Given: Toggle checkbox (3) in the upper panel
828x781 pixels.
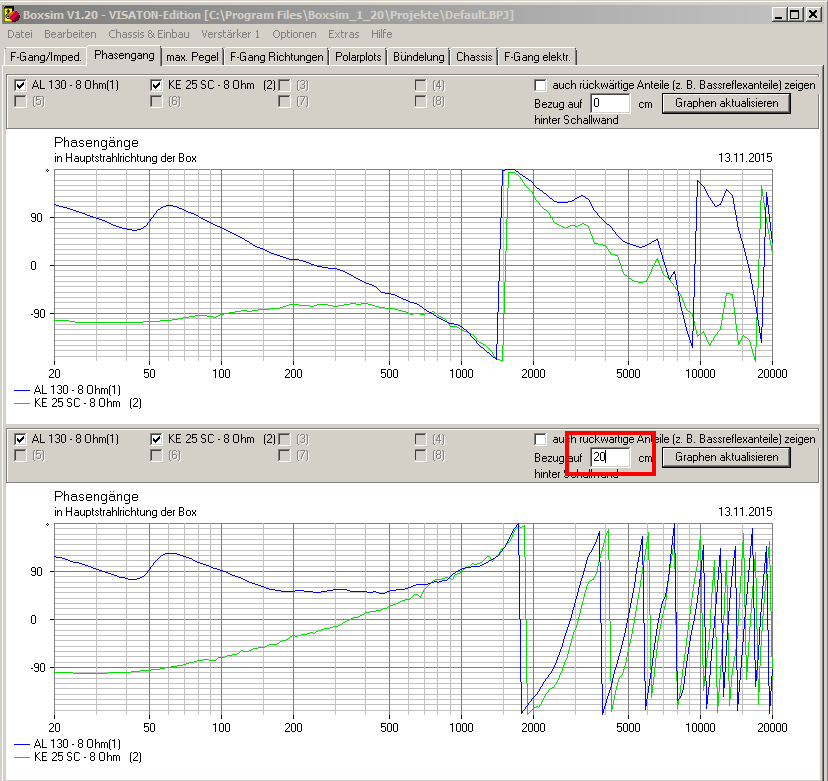Looking at the screenshot, I should click(284, 85).
